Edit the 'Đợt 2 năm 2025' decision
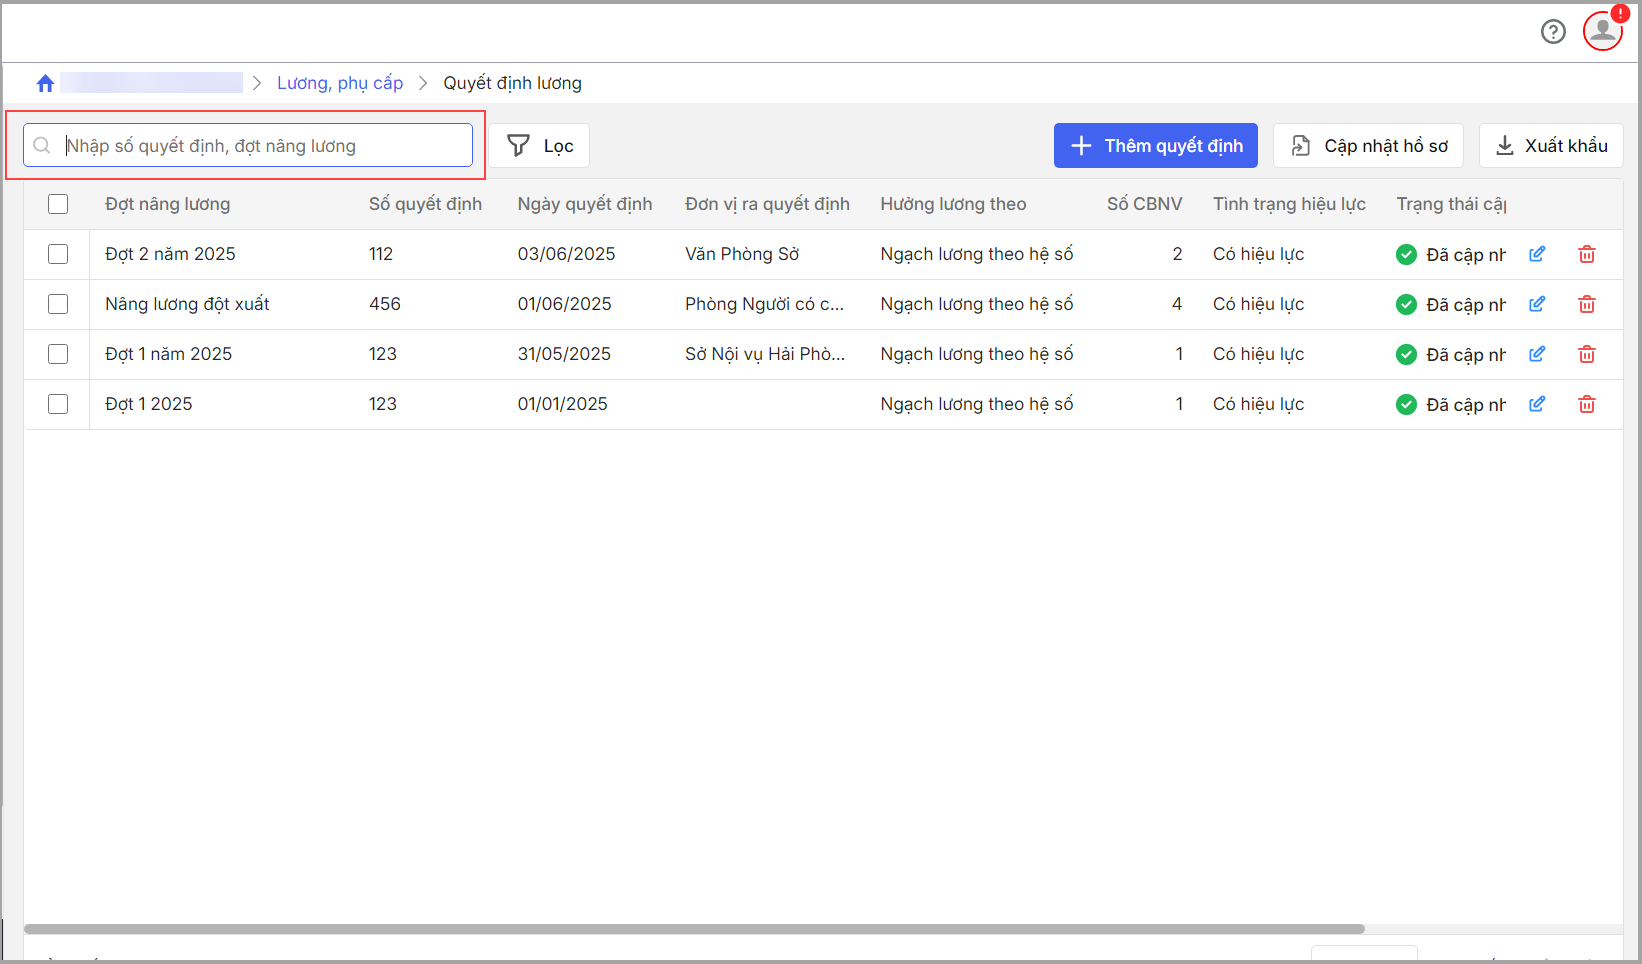 click(x=1537, y=254)
